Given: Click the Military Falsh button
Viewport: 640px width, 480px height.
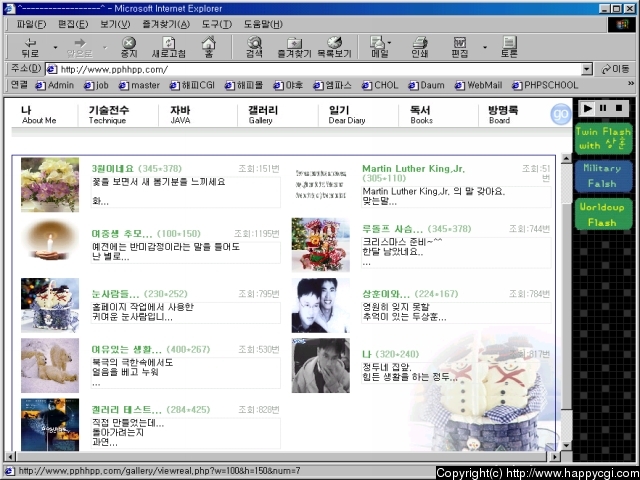Looking at the screenshot, I should point(603,176).
